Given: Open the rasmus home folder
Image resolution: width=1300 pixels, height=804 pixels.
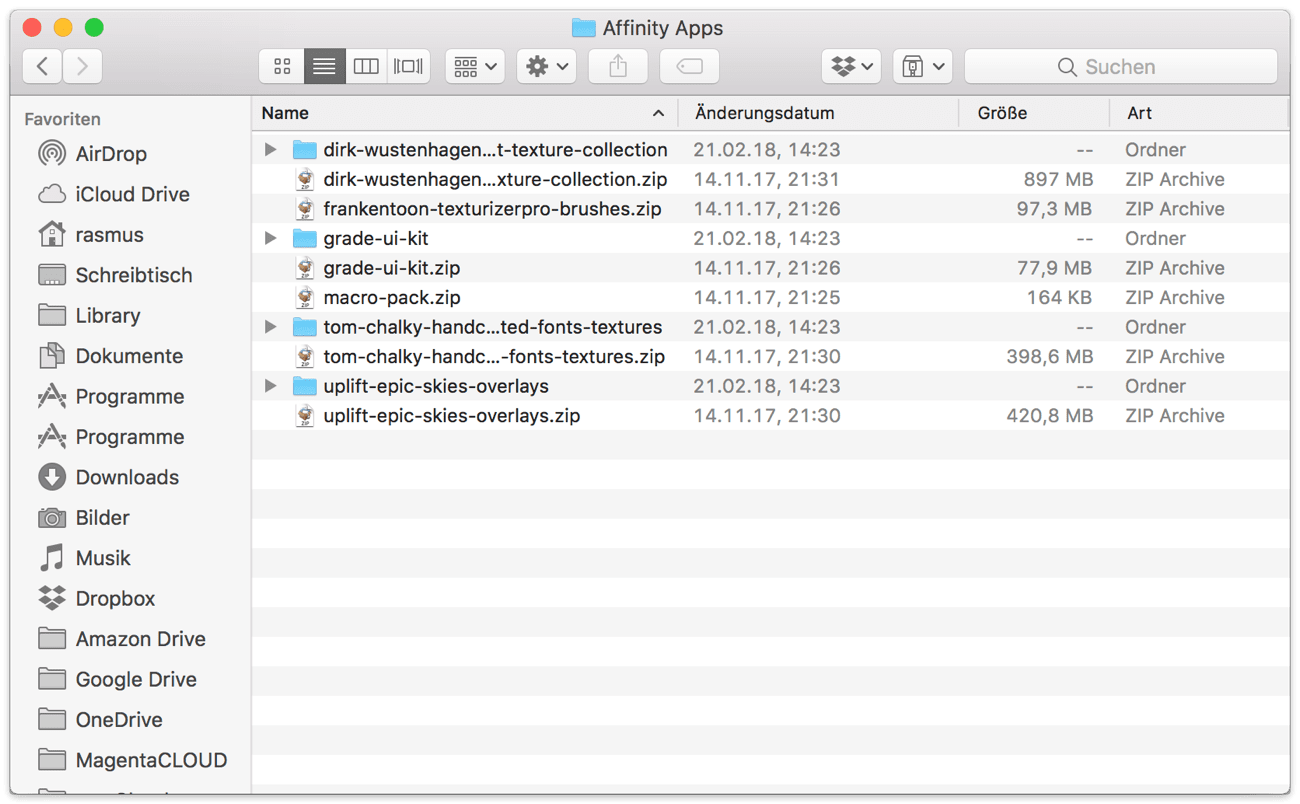Looking at the screenshot, I should coord(90,235).
